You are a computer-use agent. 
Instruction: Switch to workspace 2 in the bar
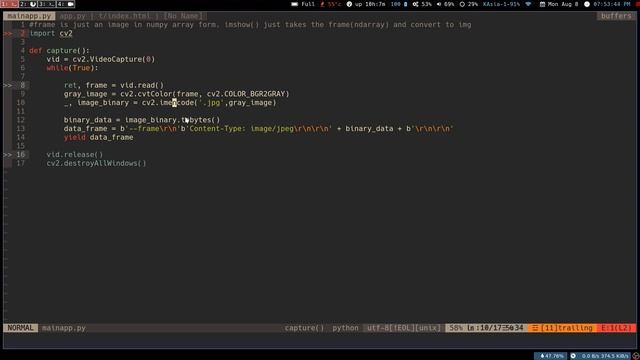pyautogui.click(x=28, y=4)
